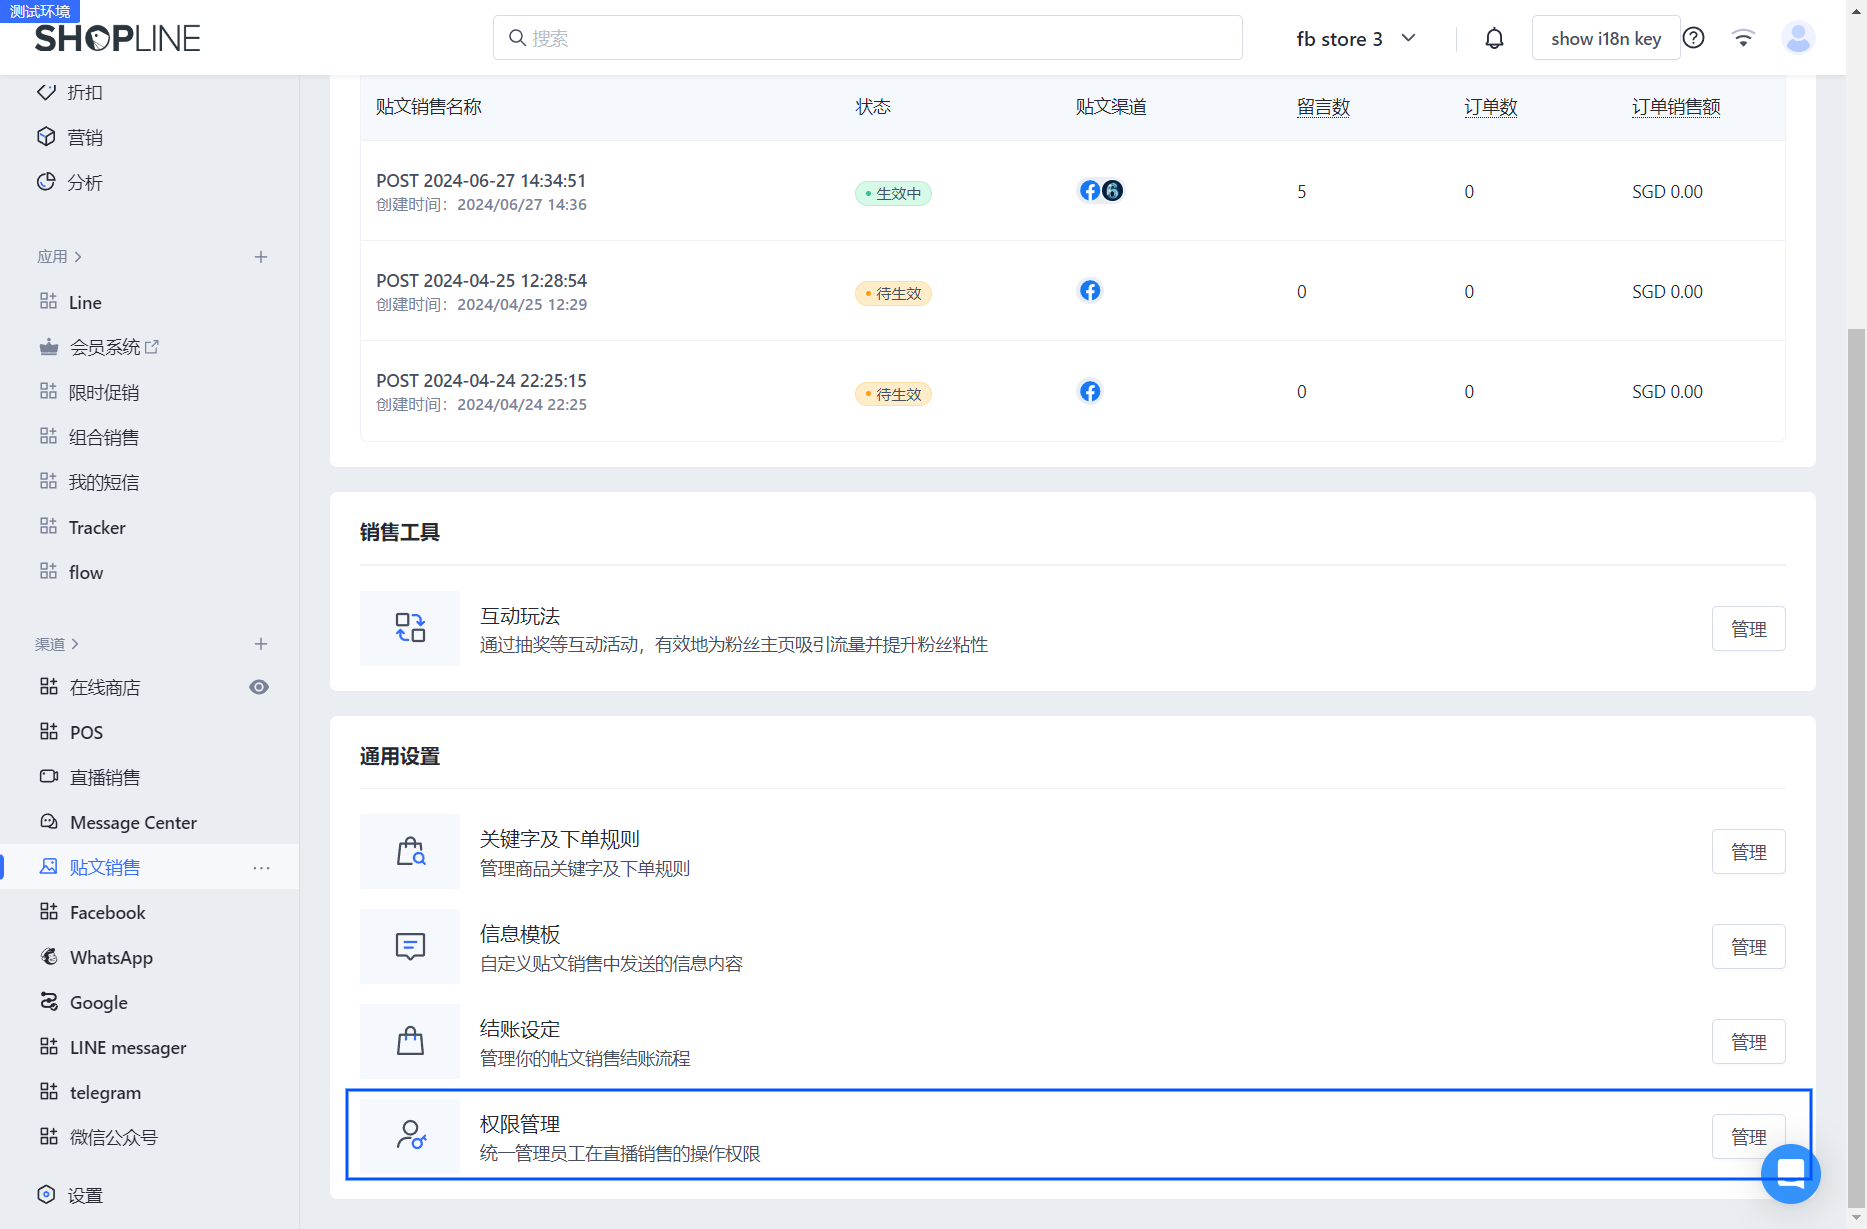Click the wifi status icon in header
This screenshot has height=1229, width=1867.
pyautogui.click(x=1743, y=38)
